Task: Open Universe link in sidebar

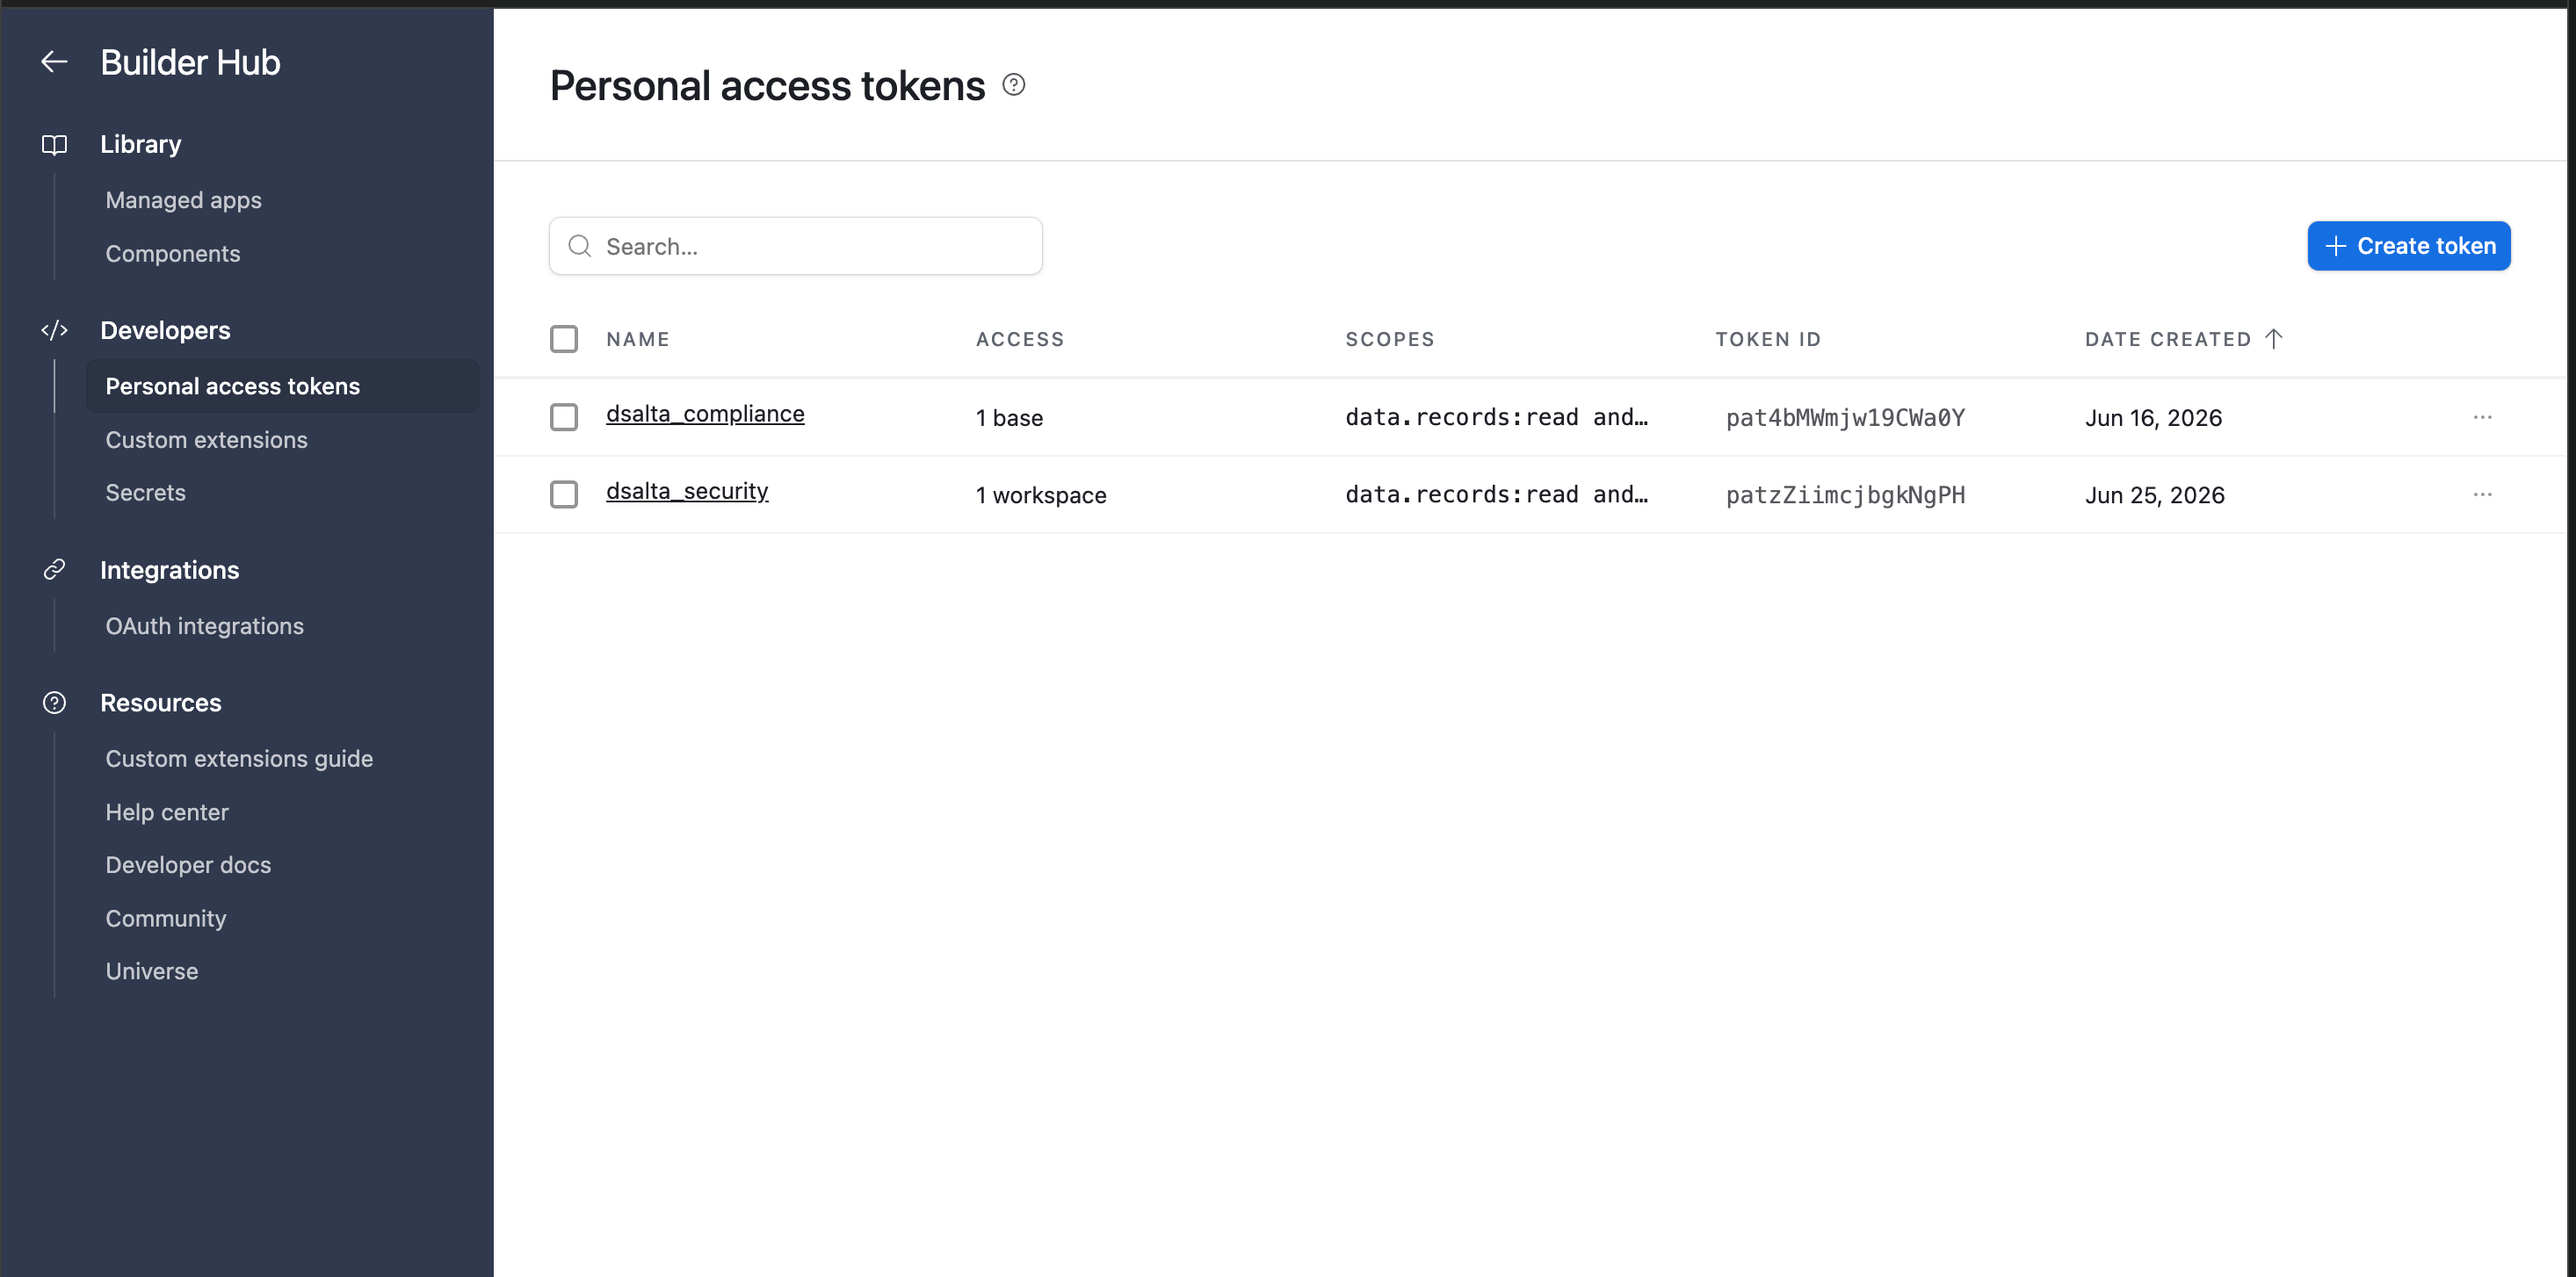Action: click(x=152, y=971)
